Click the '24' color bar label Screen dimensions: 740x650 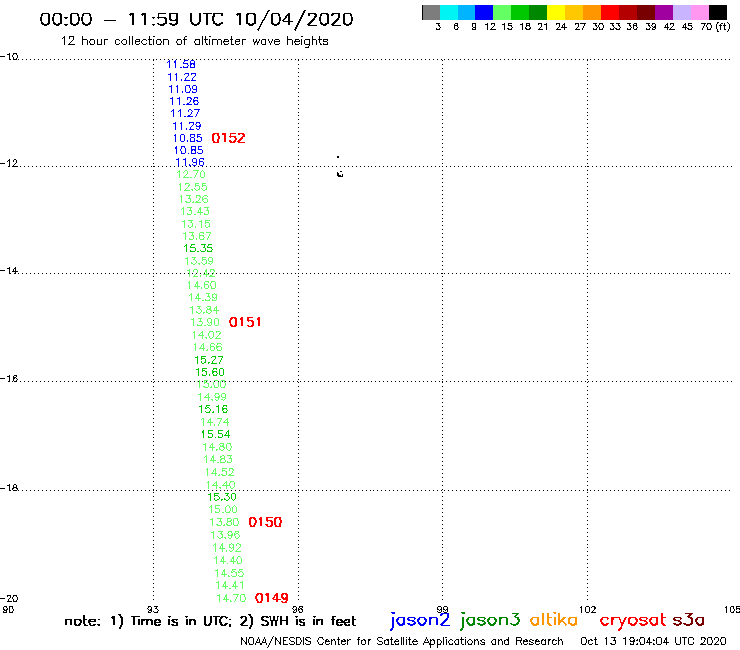pyautogui.click(x=561, y=26)
